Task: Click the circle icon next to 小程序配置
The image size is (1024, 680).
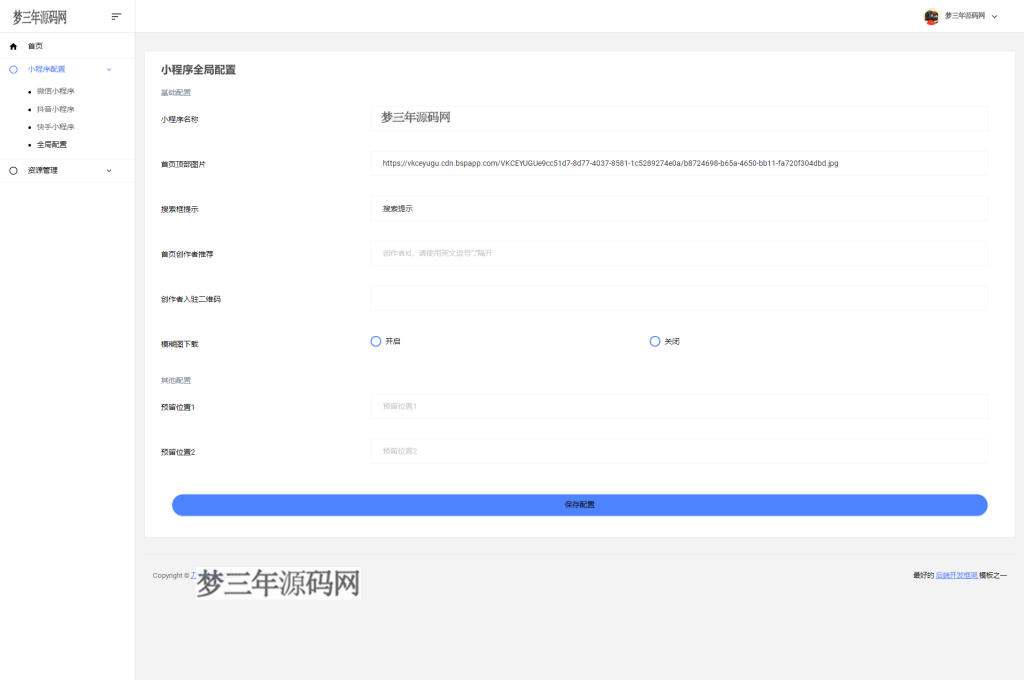Action: (12, 69)
